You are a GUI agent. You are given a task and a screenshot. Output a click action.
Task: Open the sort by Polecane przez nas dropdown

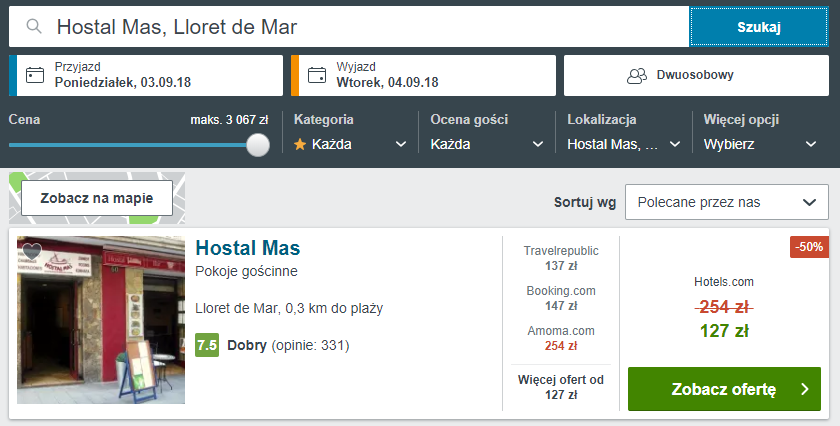click(726, 202)
